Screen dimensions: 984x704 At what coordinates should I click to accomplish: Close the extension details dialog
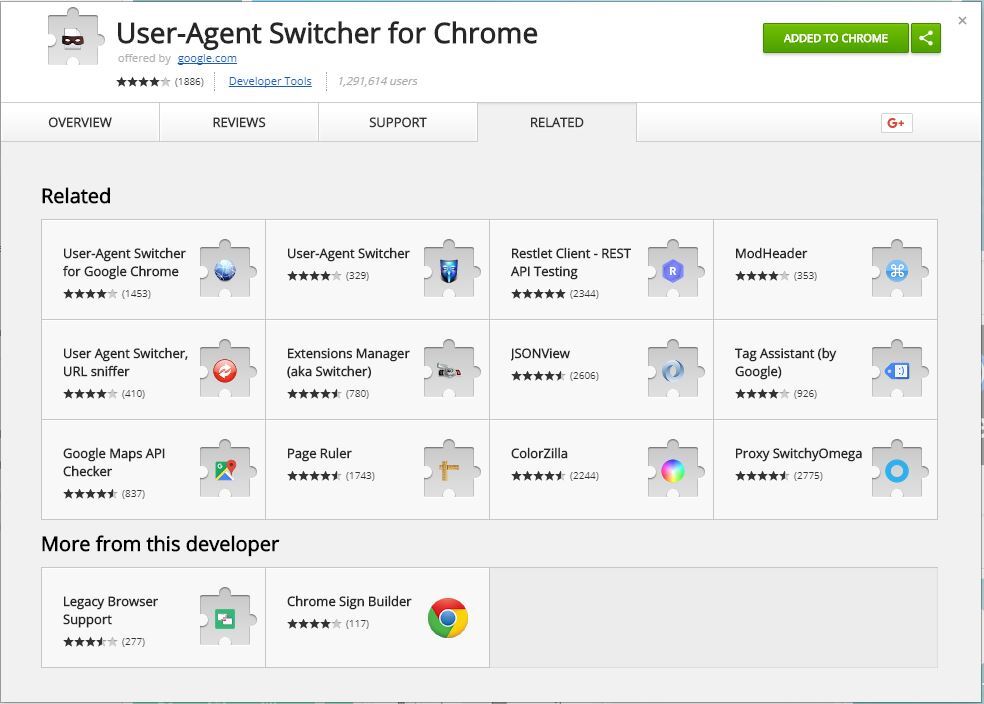pos(962,21)
